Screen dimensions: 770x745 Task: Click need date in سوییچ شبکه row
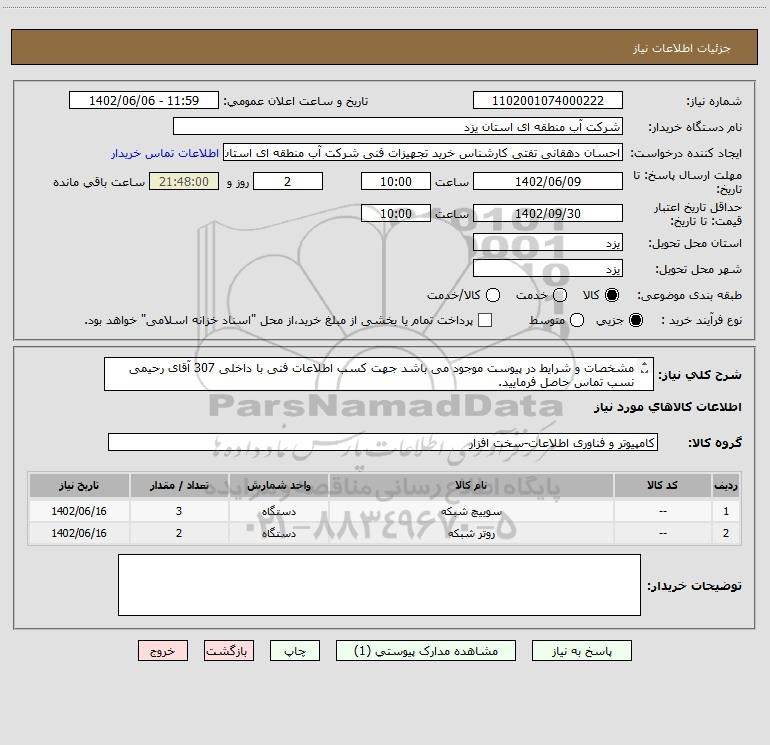(x=79, y=511)
